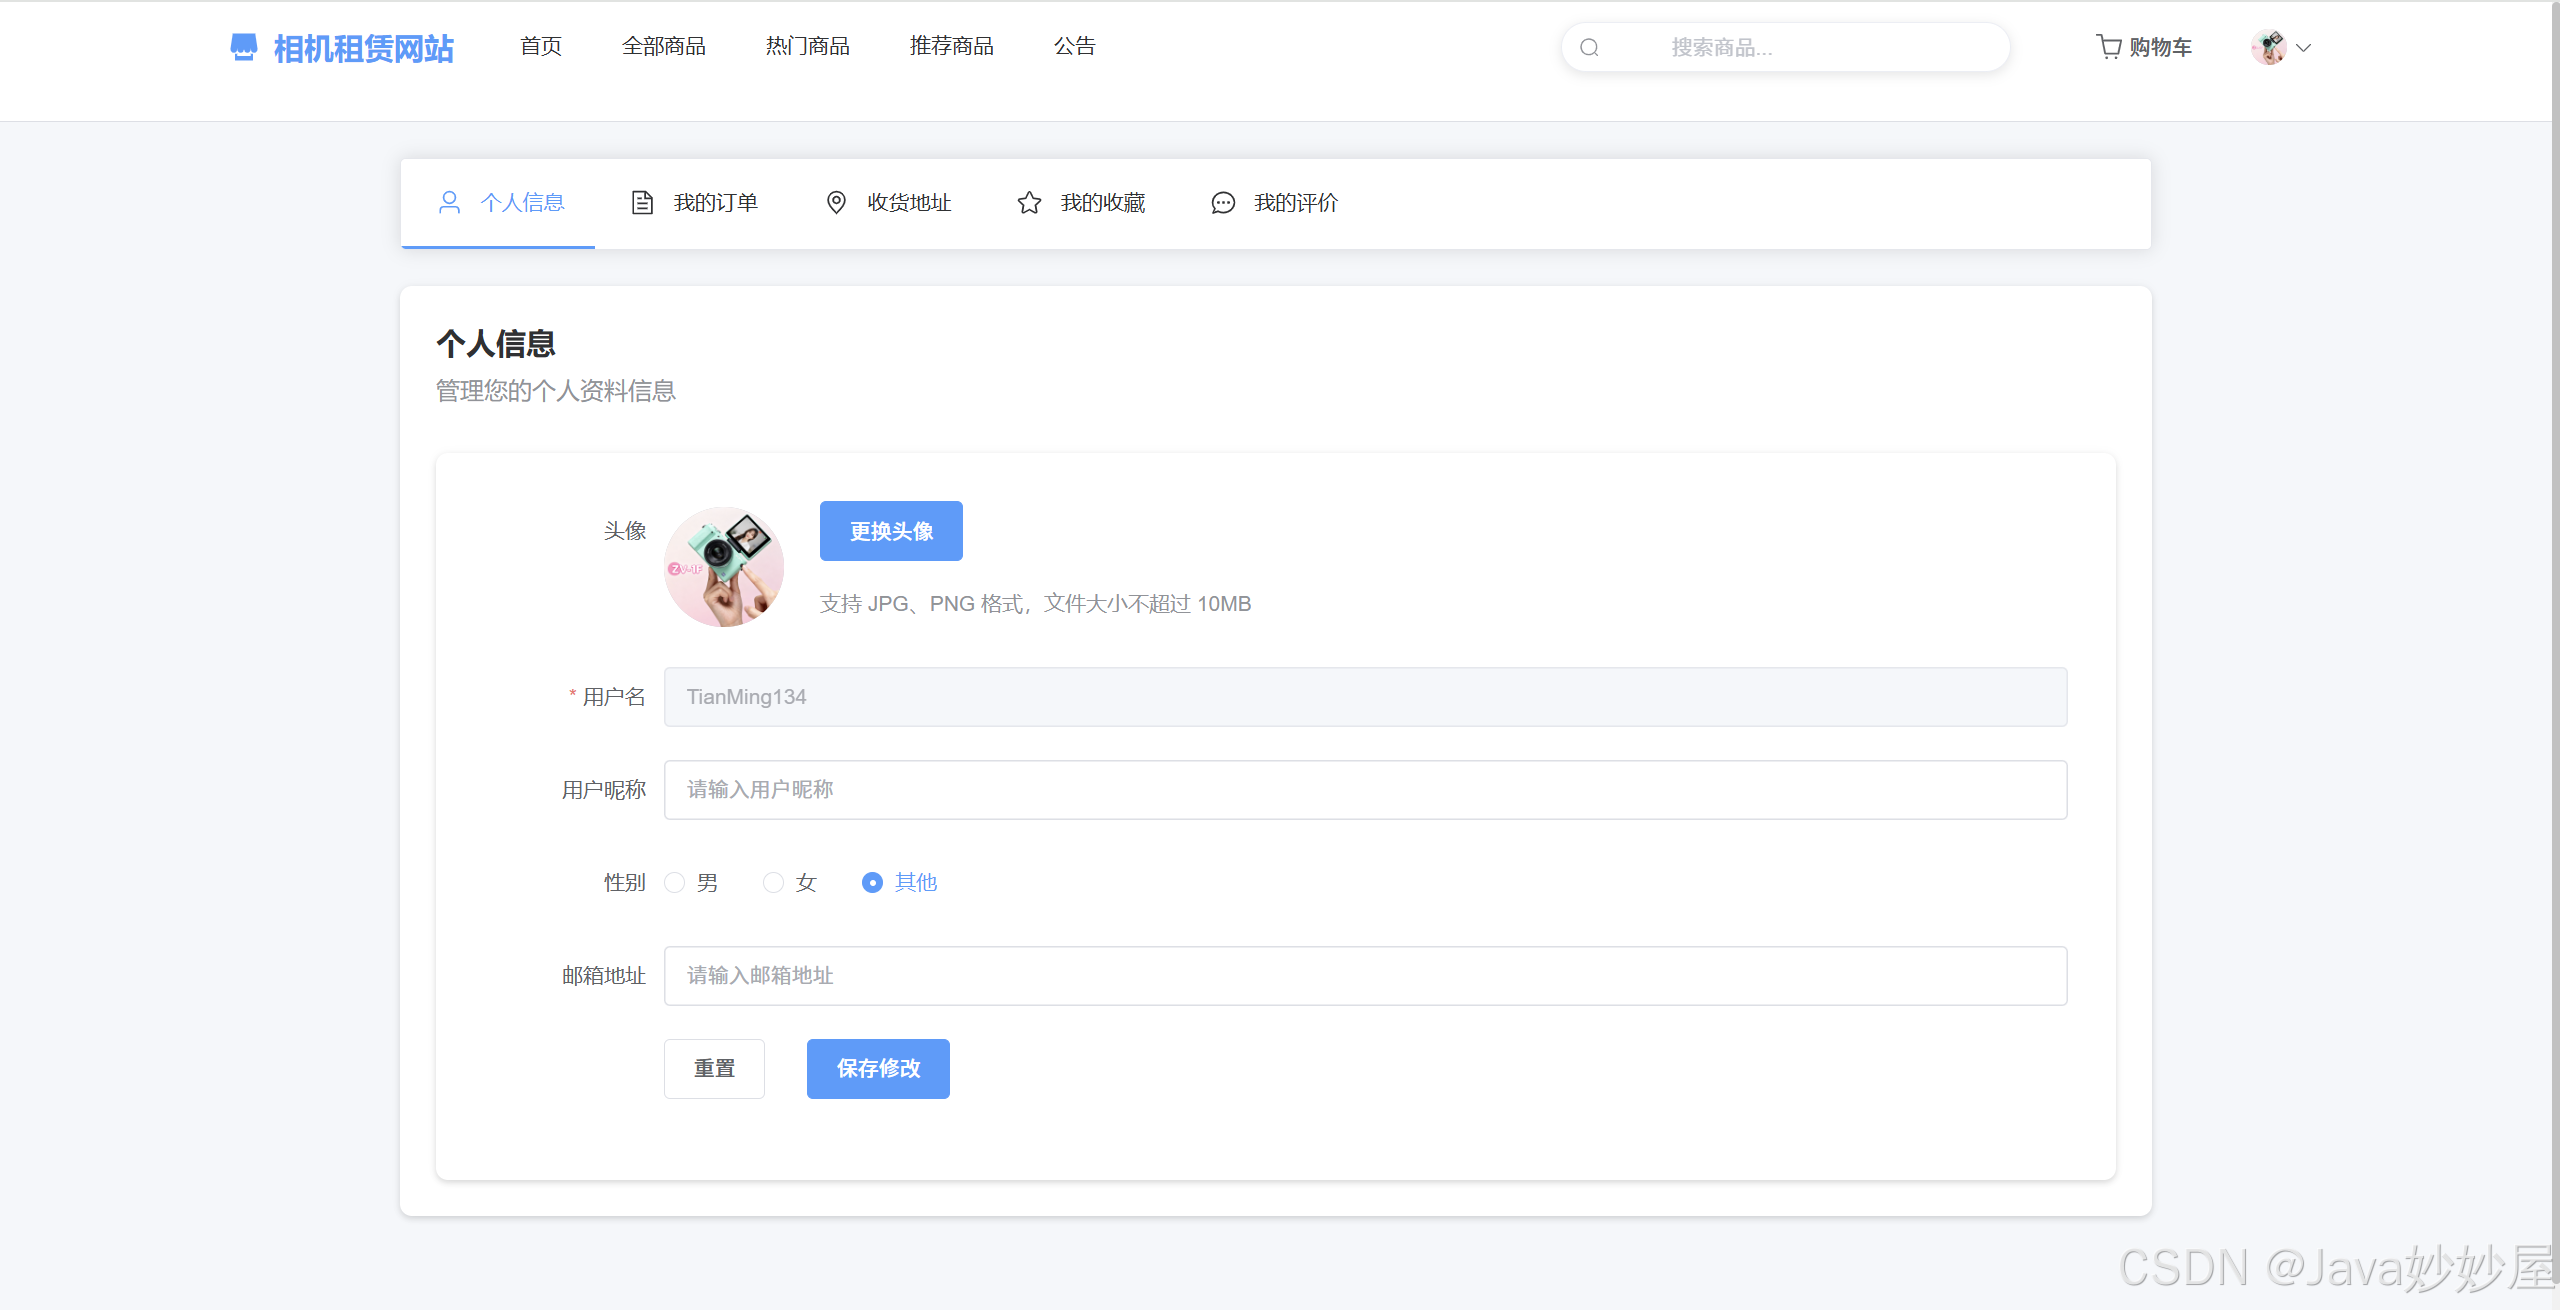2560x1310 pixels.
Task: Click the 保存修改 button
Action: pos(878,1069)
